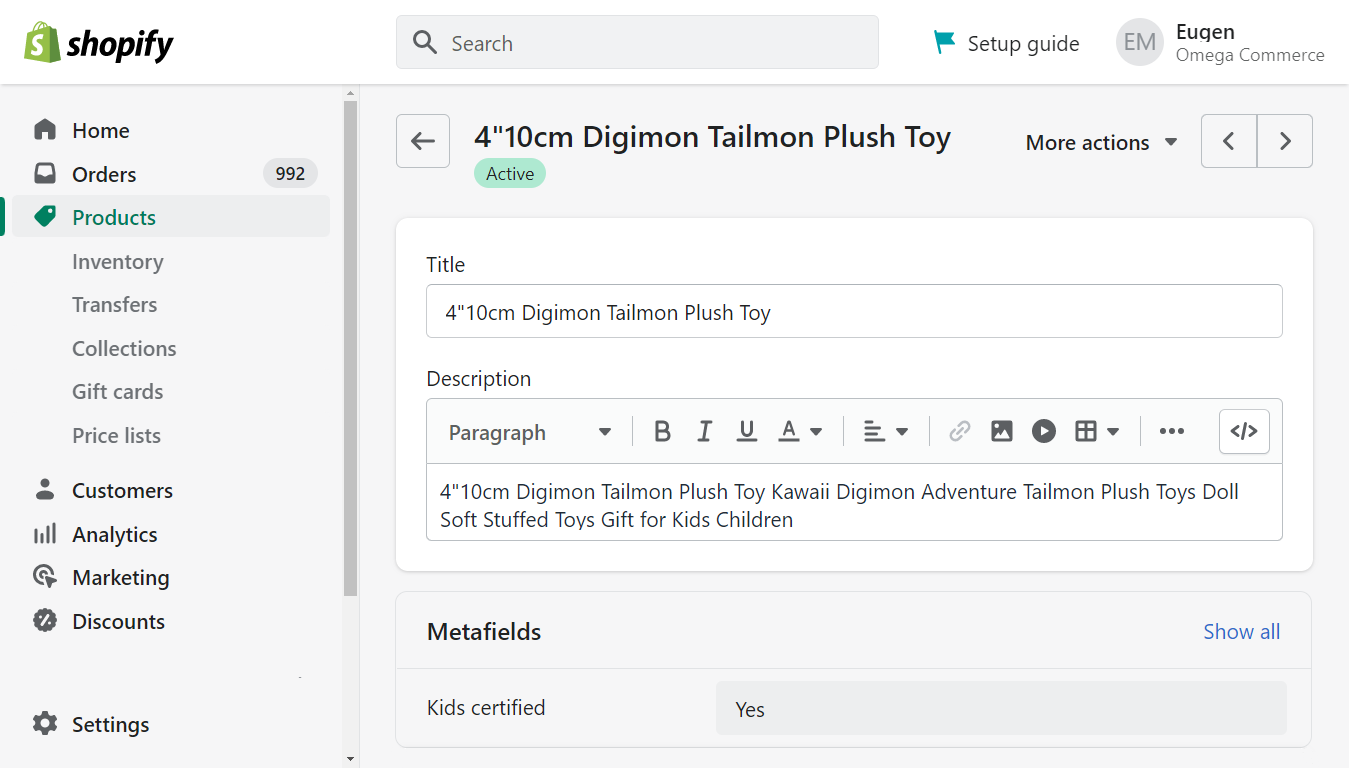
Task: Open Transfers under Products
Action: point(114,304)
